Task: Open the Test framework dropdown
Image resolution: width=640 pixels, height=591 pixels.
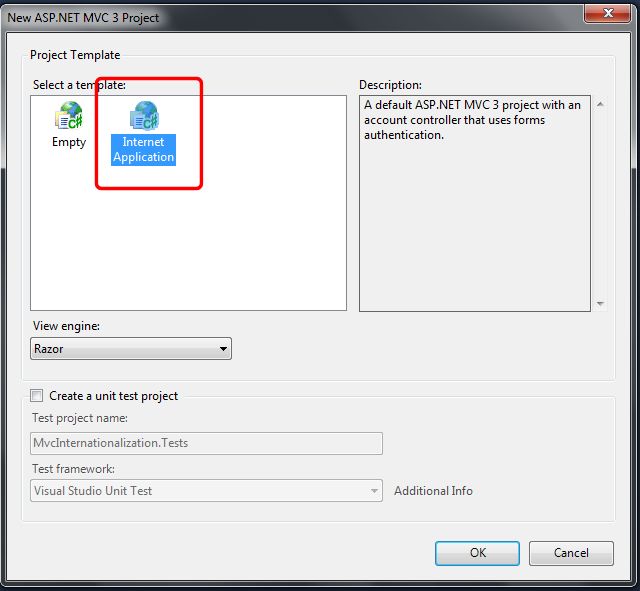Action: (x=206, y=490)
